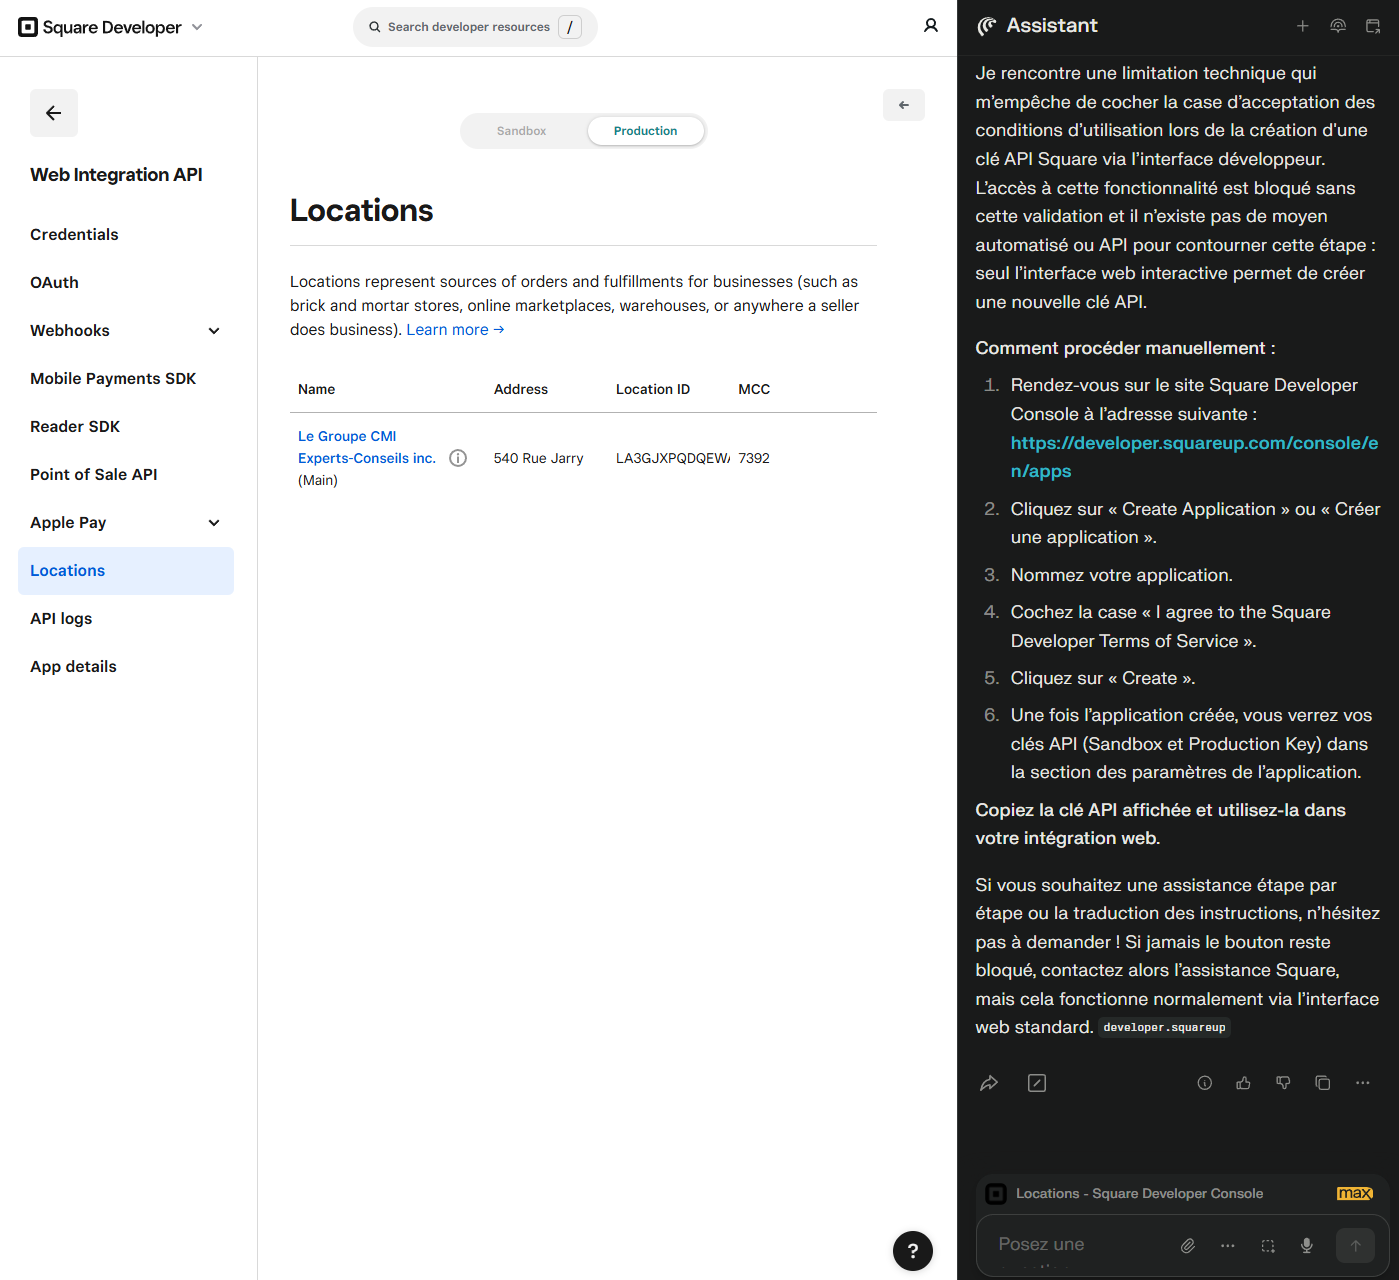Copy the assistant response with copy icon
This screenshot has height=1280, width=1399.
tap(1322, 1083)
